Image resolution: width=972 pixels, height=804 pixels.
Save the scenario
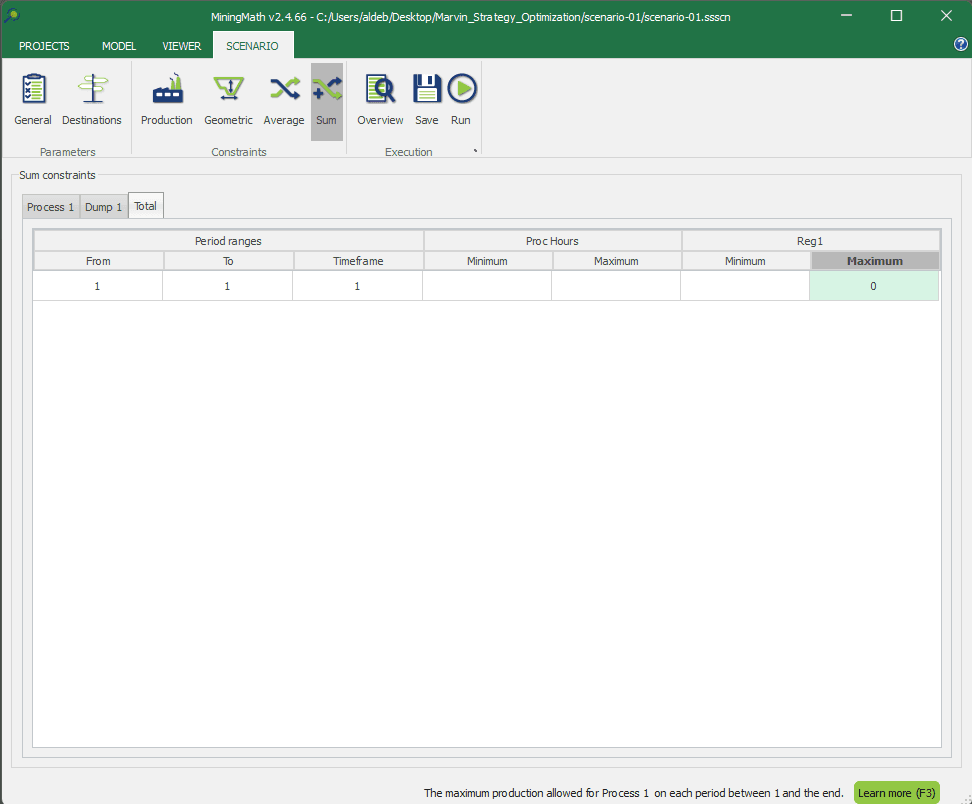427,100
